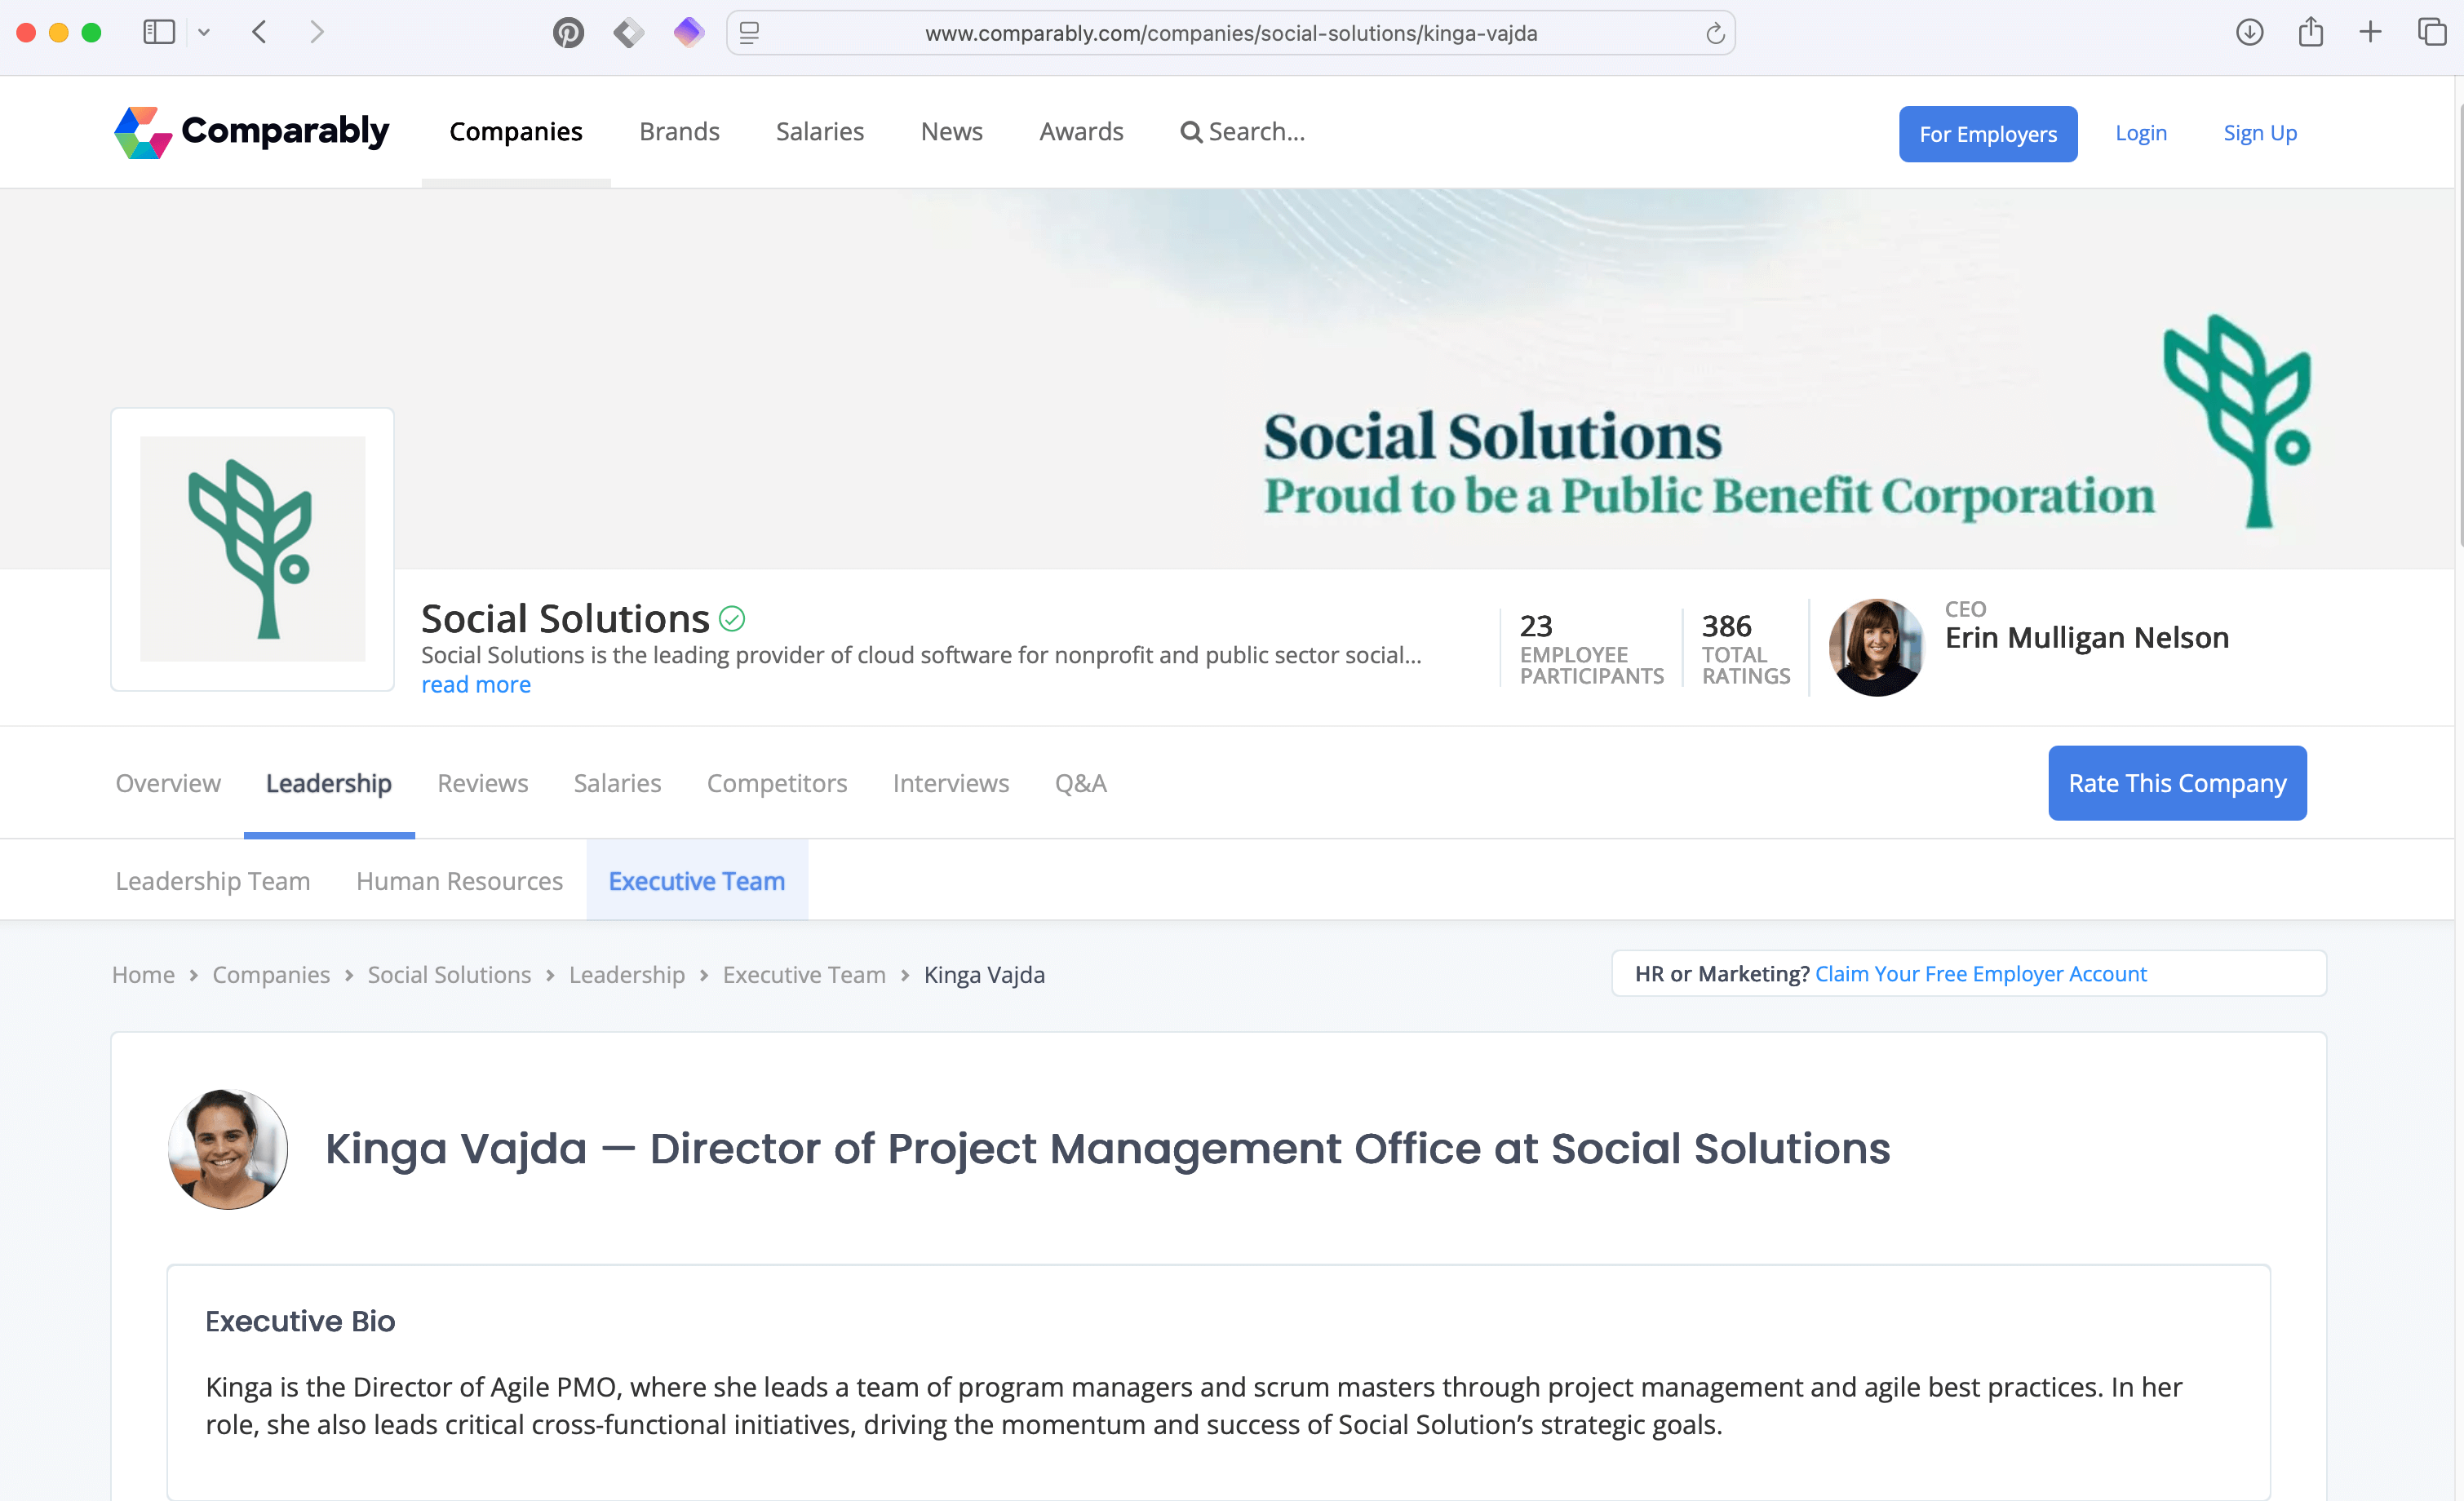Show the tab overview icon

[x=2431, y=32]
